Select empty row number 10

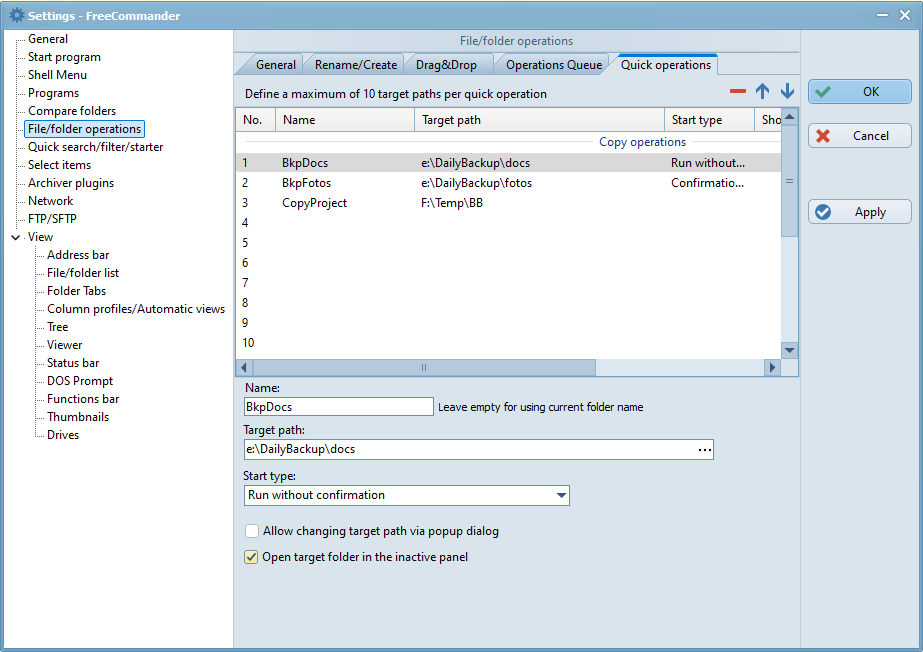pyautogui.click(x=509, y=343)
